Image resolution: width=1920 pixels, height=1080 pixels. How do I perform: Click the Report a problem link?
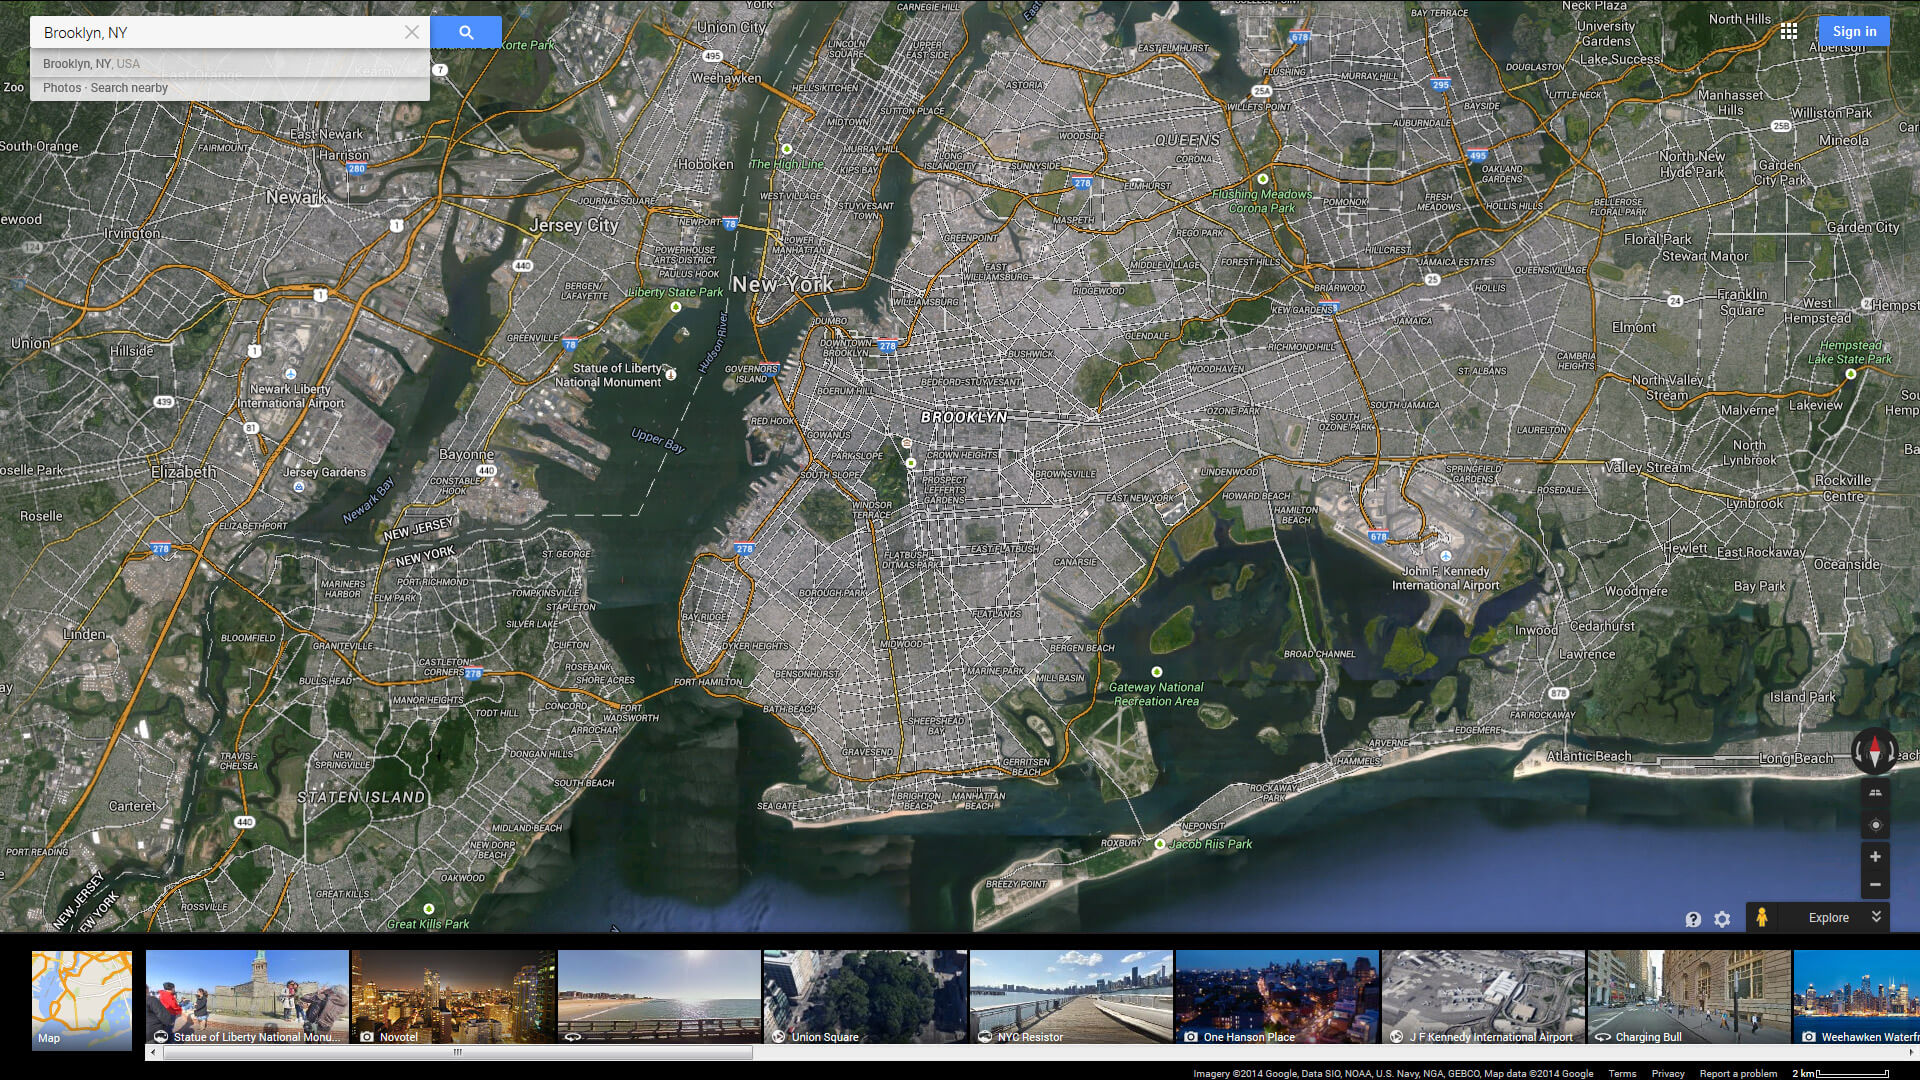click(1738, 1073)
